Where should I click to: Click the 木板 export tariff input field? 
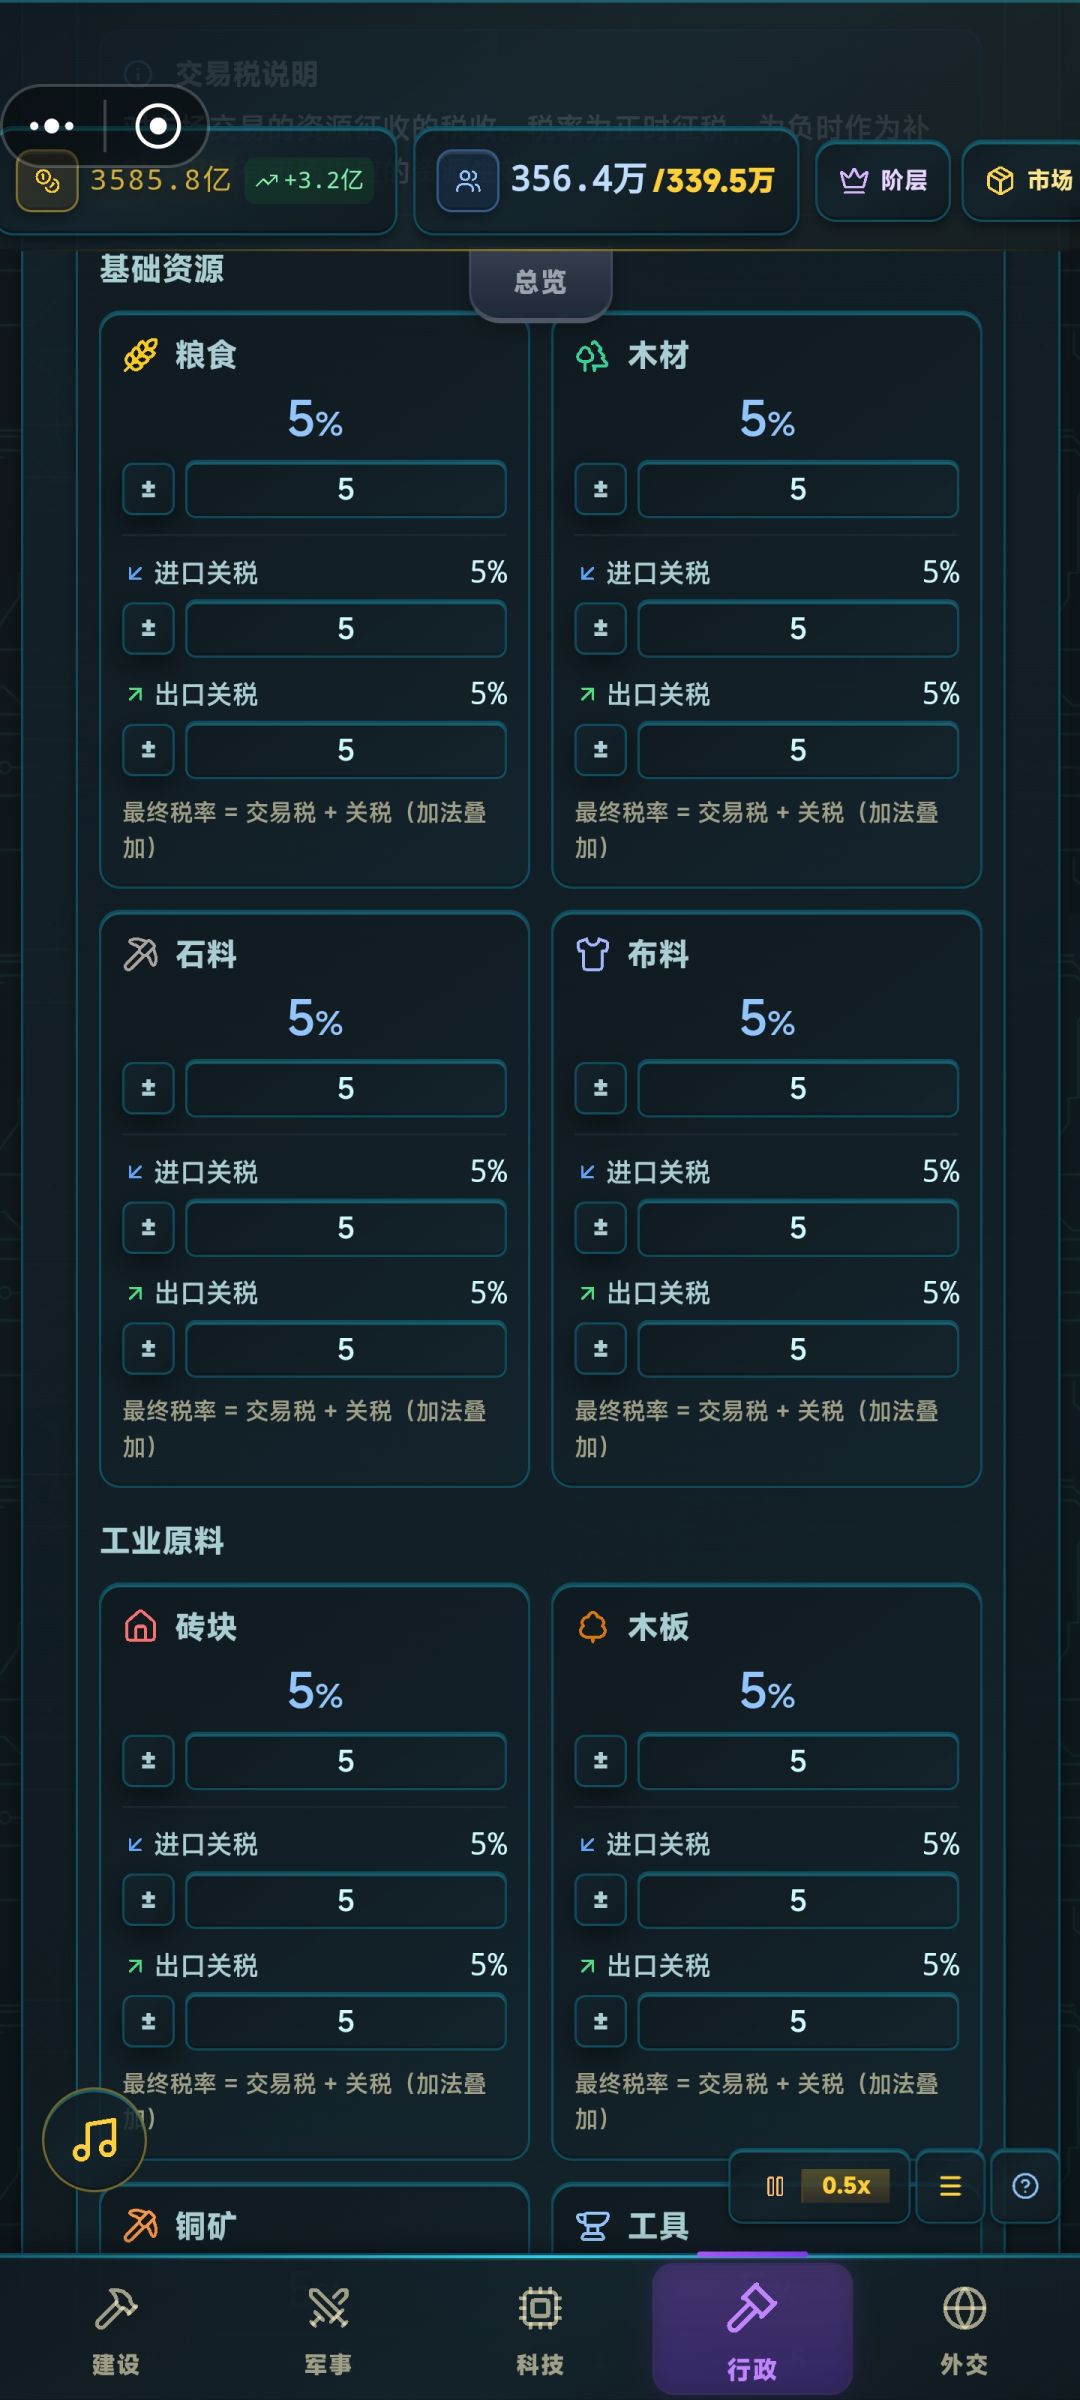(797, 2021)
